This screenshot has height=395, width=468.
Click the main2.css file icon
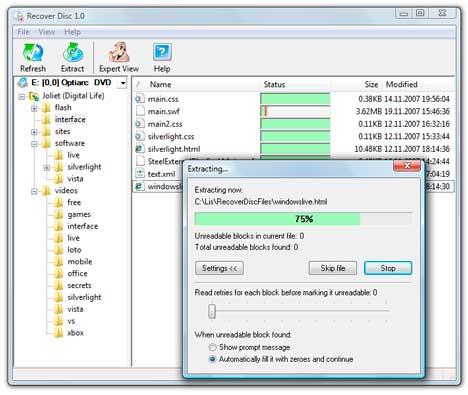tap(139, 124)
